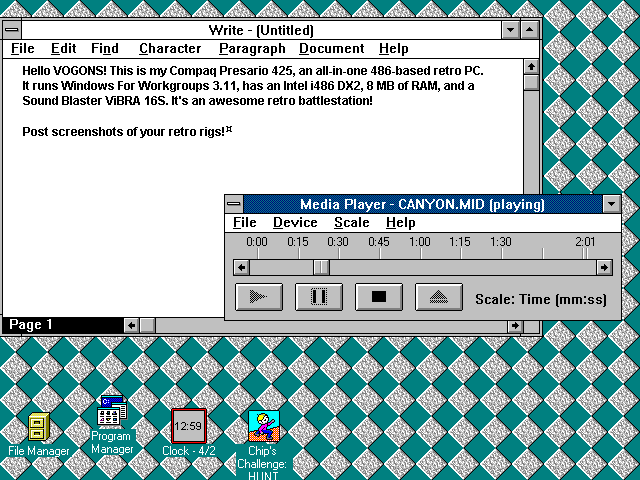The width and height of the screenshot is (640, 480).
Task: Click the Media Player title bar
Action: click(422, 204)
